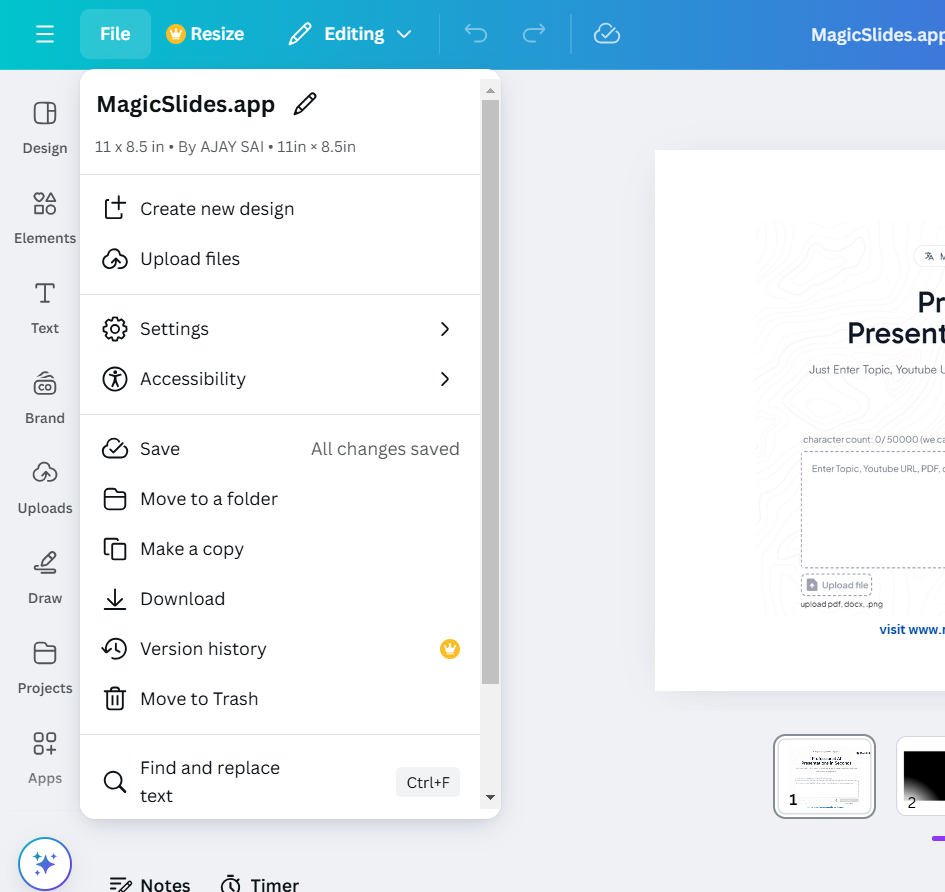
Task: Open the Text sidebar panel
Action: point(45,308)
